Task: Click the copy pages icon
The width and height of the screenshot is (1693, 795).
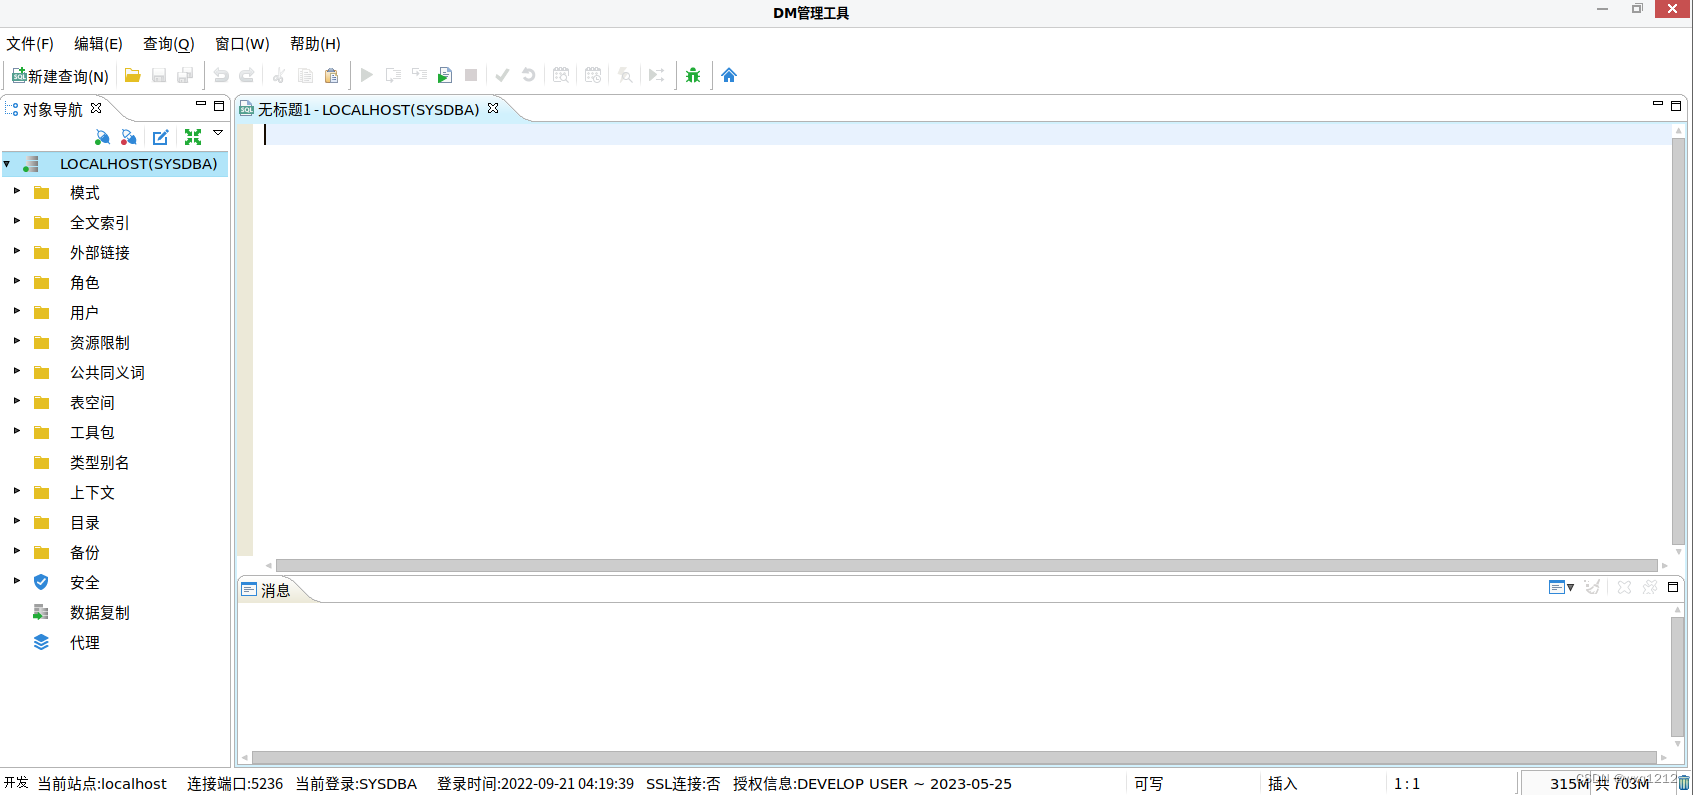Action: tap(306, 75)
